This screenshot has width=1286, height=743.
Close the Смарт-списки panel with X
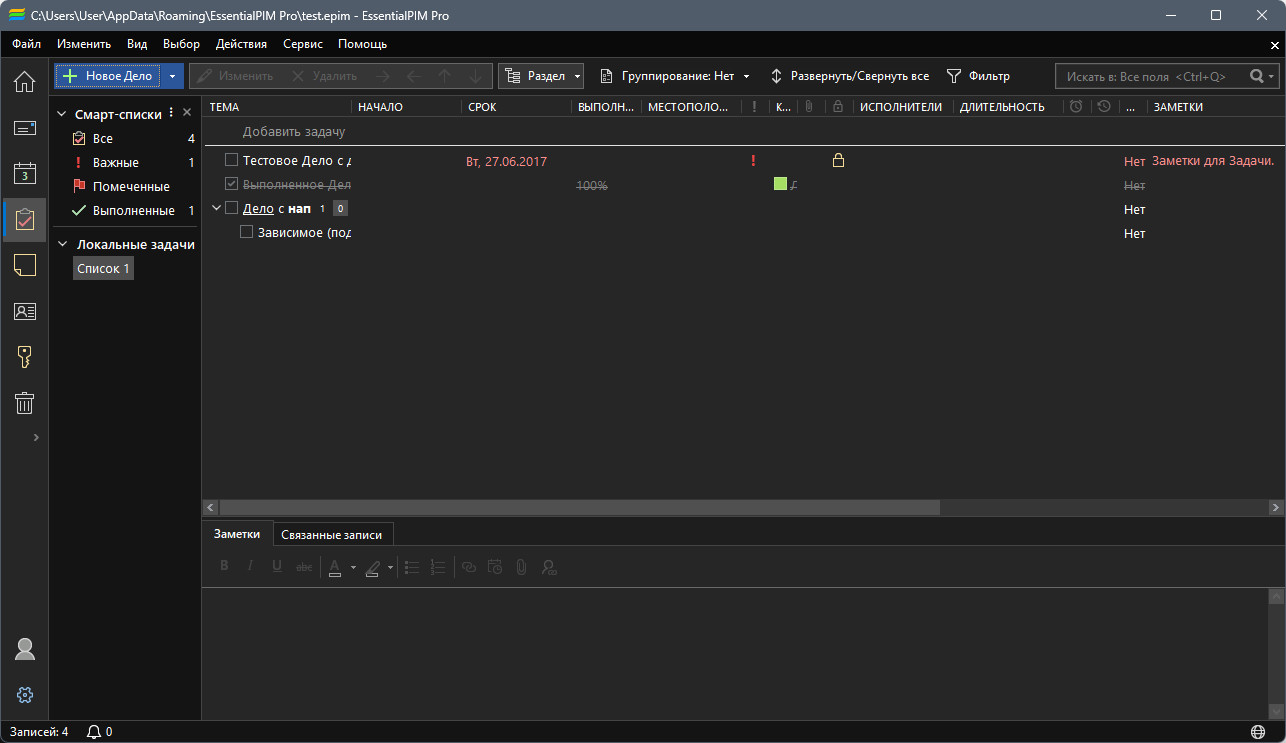click(186, 113)
